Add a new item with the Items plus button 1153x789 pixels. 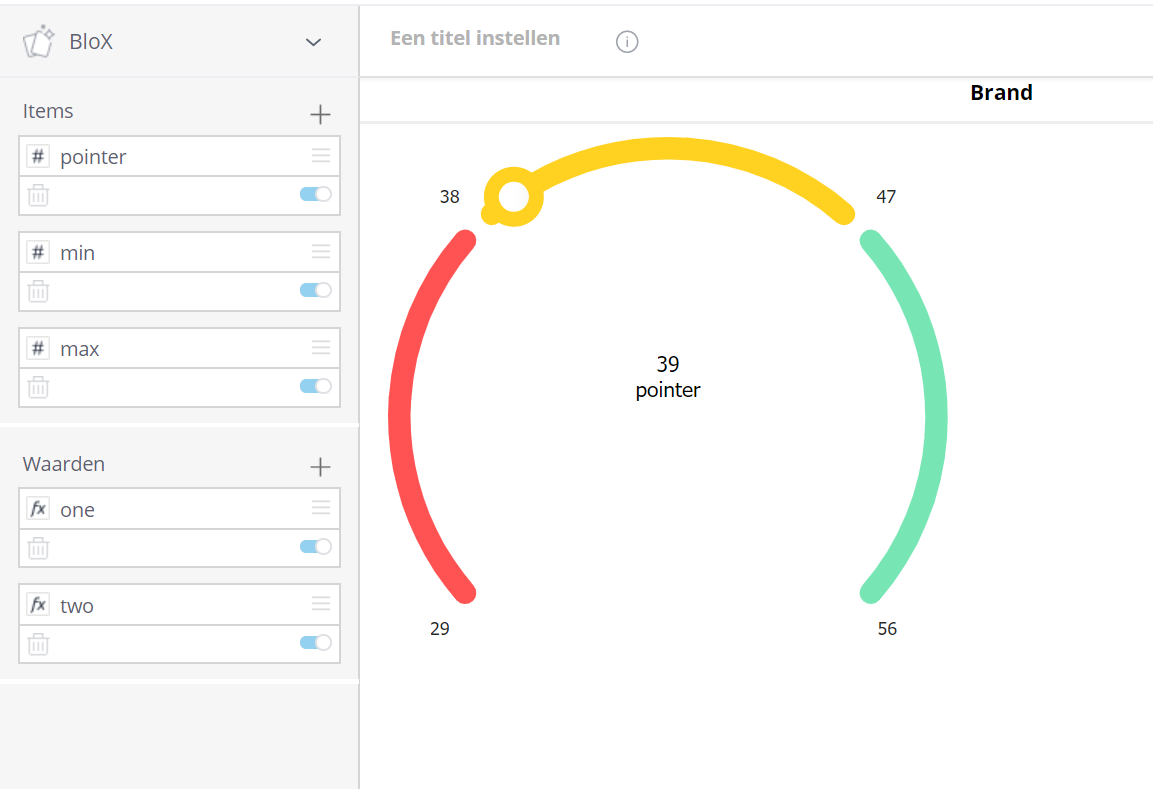320,113
